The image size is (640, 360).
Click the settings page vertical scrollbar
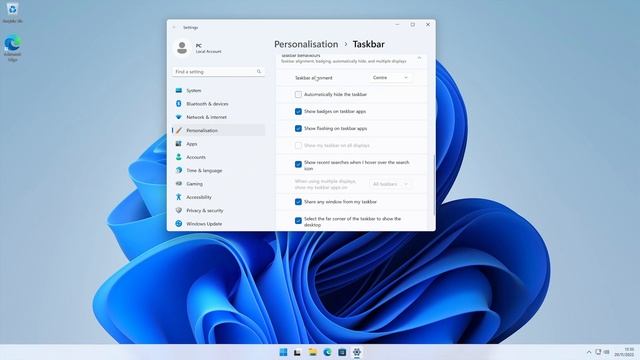coord(433,184)
